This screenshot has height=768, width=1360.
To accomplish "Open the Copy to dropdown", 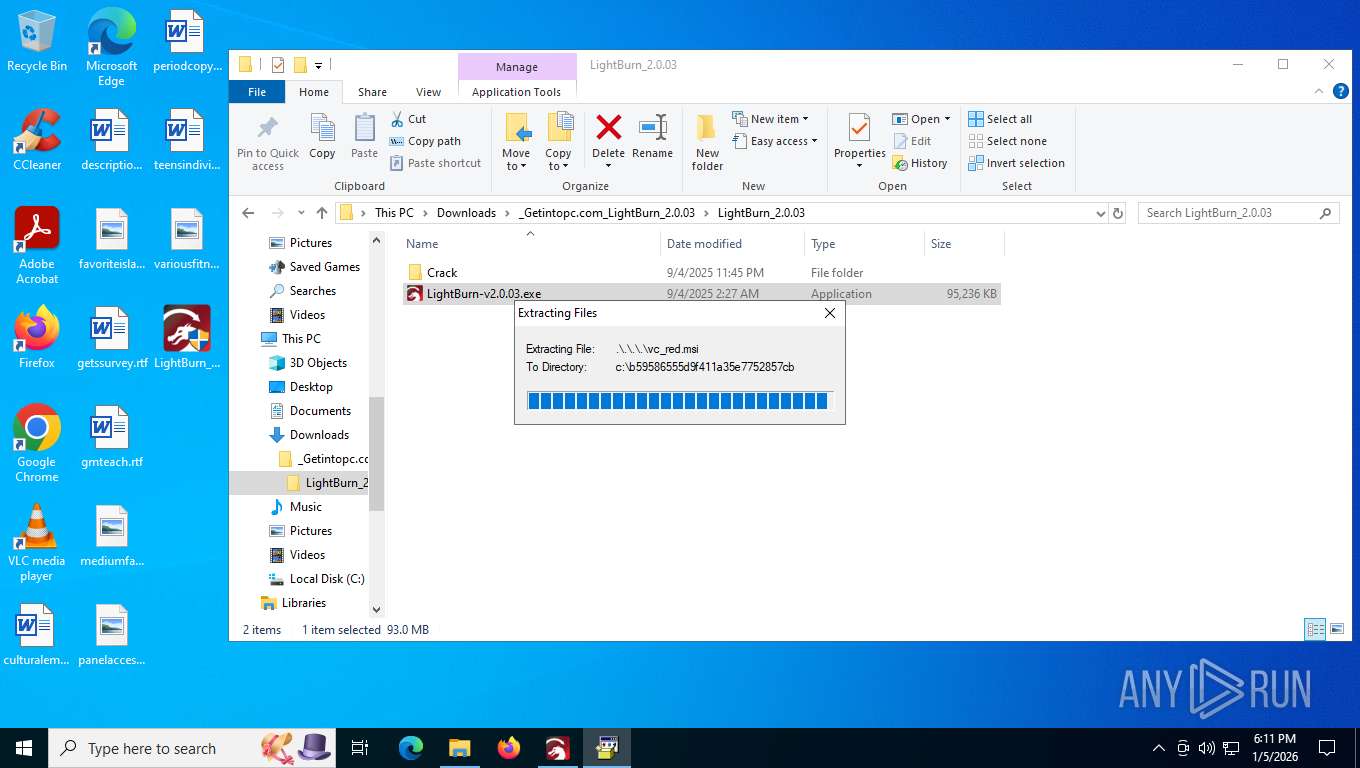I will [558, 160].
